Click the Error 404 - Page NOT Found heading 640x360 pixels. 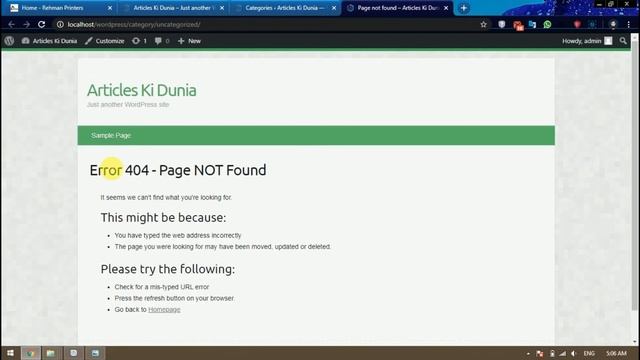[x=178, y=170]
